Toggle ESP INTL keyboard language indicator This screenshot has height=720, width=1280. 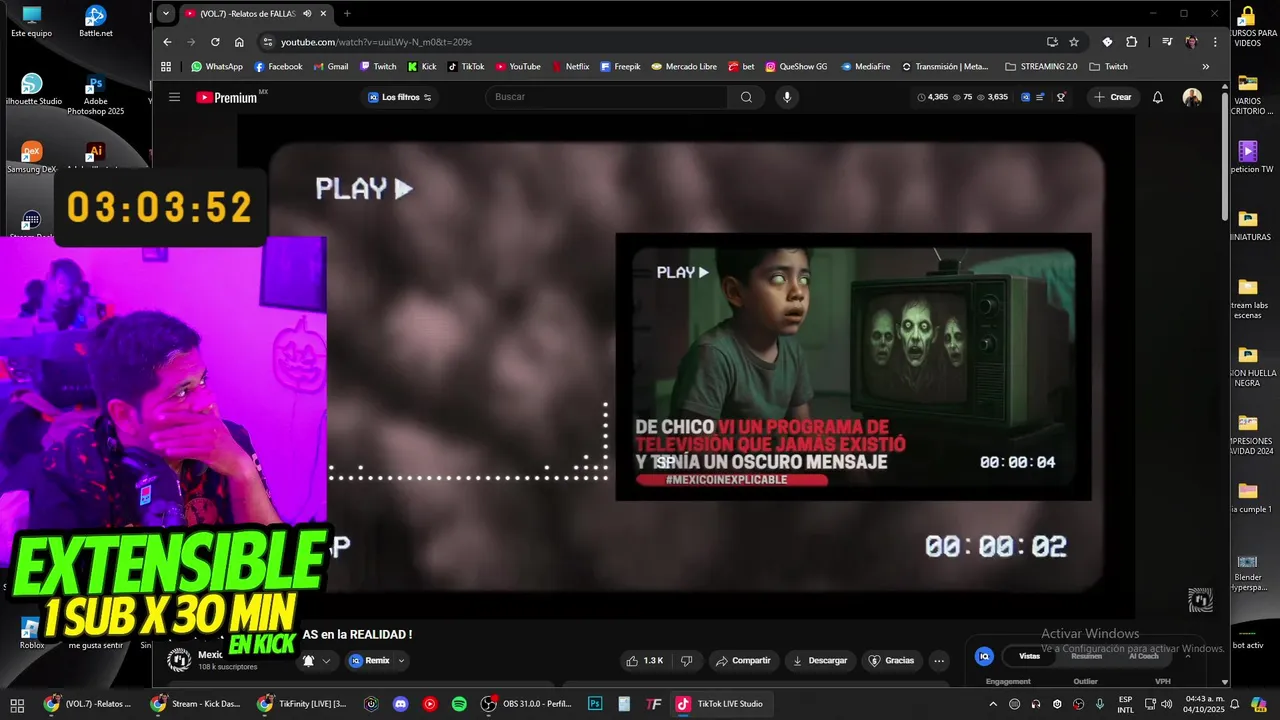pyautogui.click(x=1126, y=704)
